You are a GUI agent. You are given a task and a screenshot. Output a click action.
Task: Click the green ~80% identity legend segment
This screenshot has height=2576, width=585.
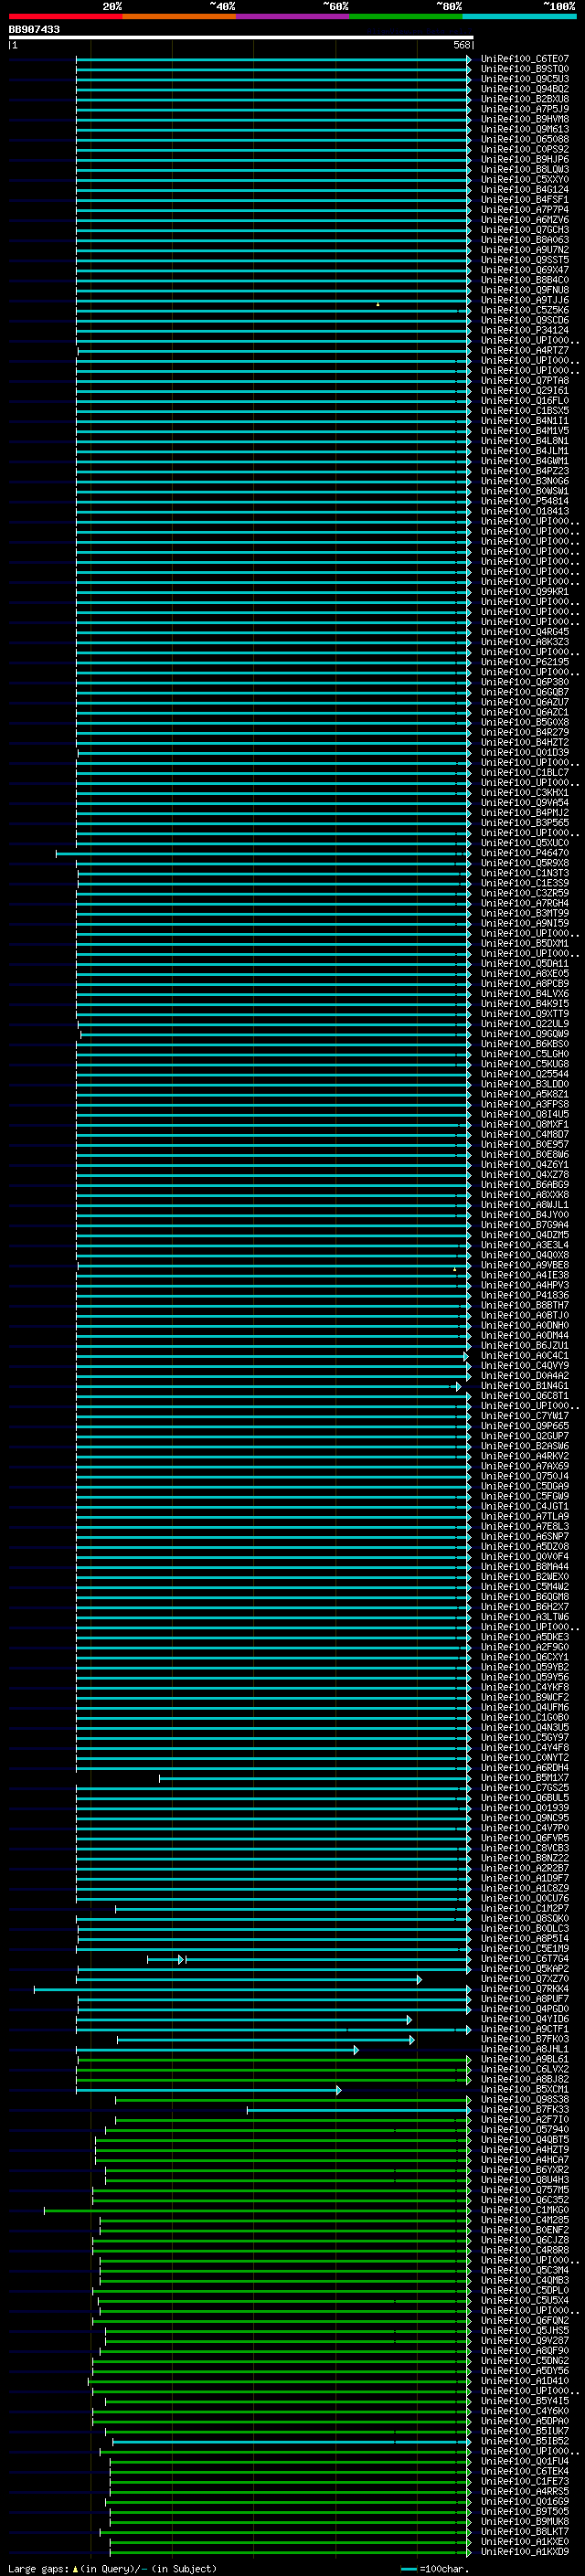tap(406, 16)
